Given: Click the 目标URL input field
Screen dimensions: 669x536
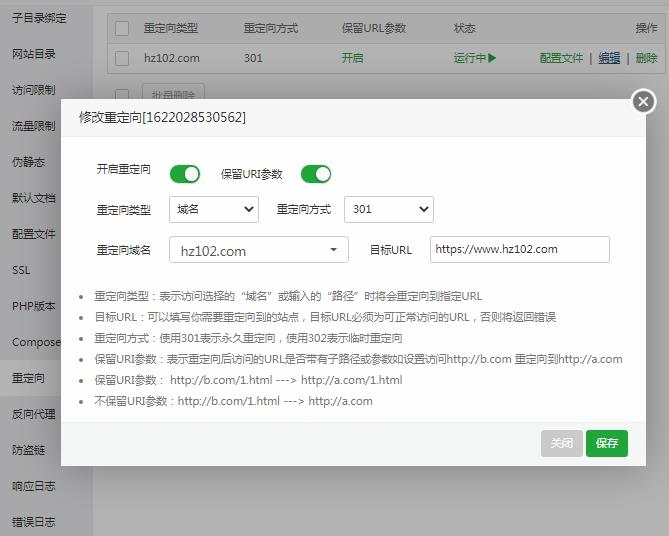Looking at the screenshot, I should click(520, 250).
